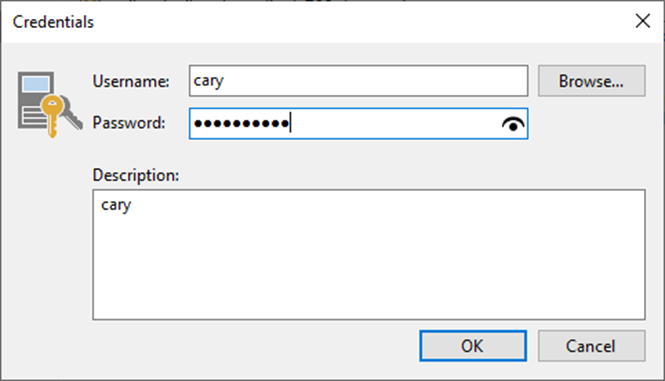Image resolution: width=665 pixels, height=381 pixels.
Task: Click the Description: label
Action: [x=136, y=175]
